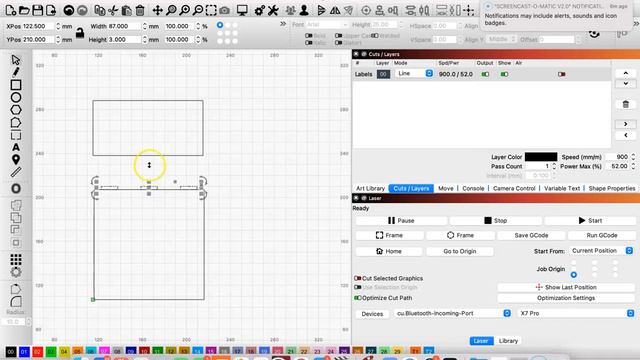The width and height of the screenshot is (640, 360).
Task: Click the Start button
Action: coord(590,221)
